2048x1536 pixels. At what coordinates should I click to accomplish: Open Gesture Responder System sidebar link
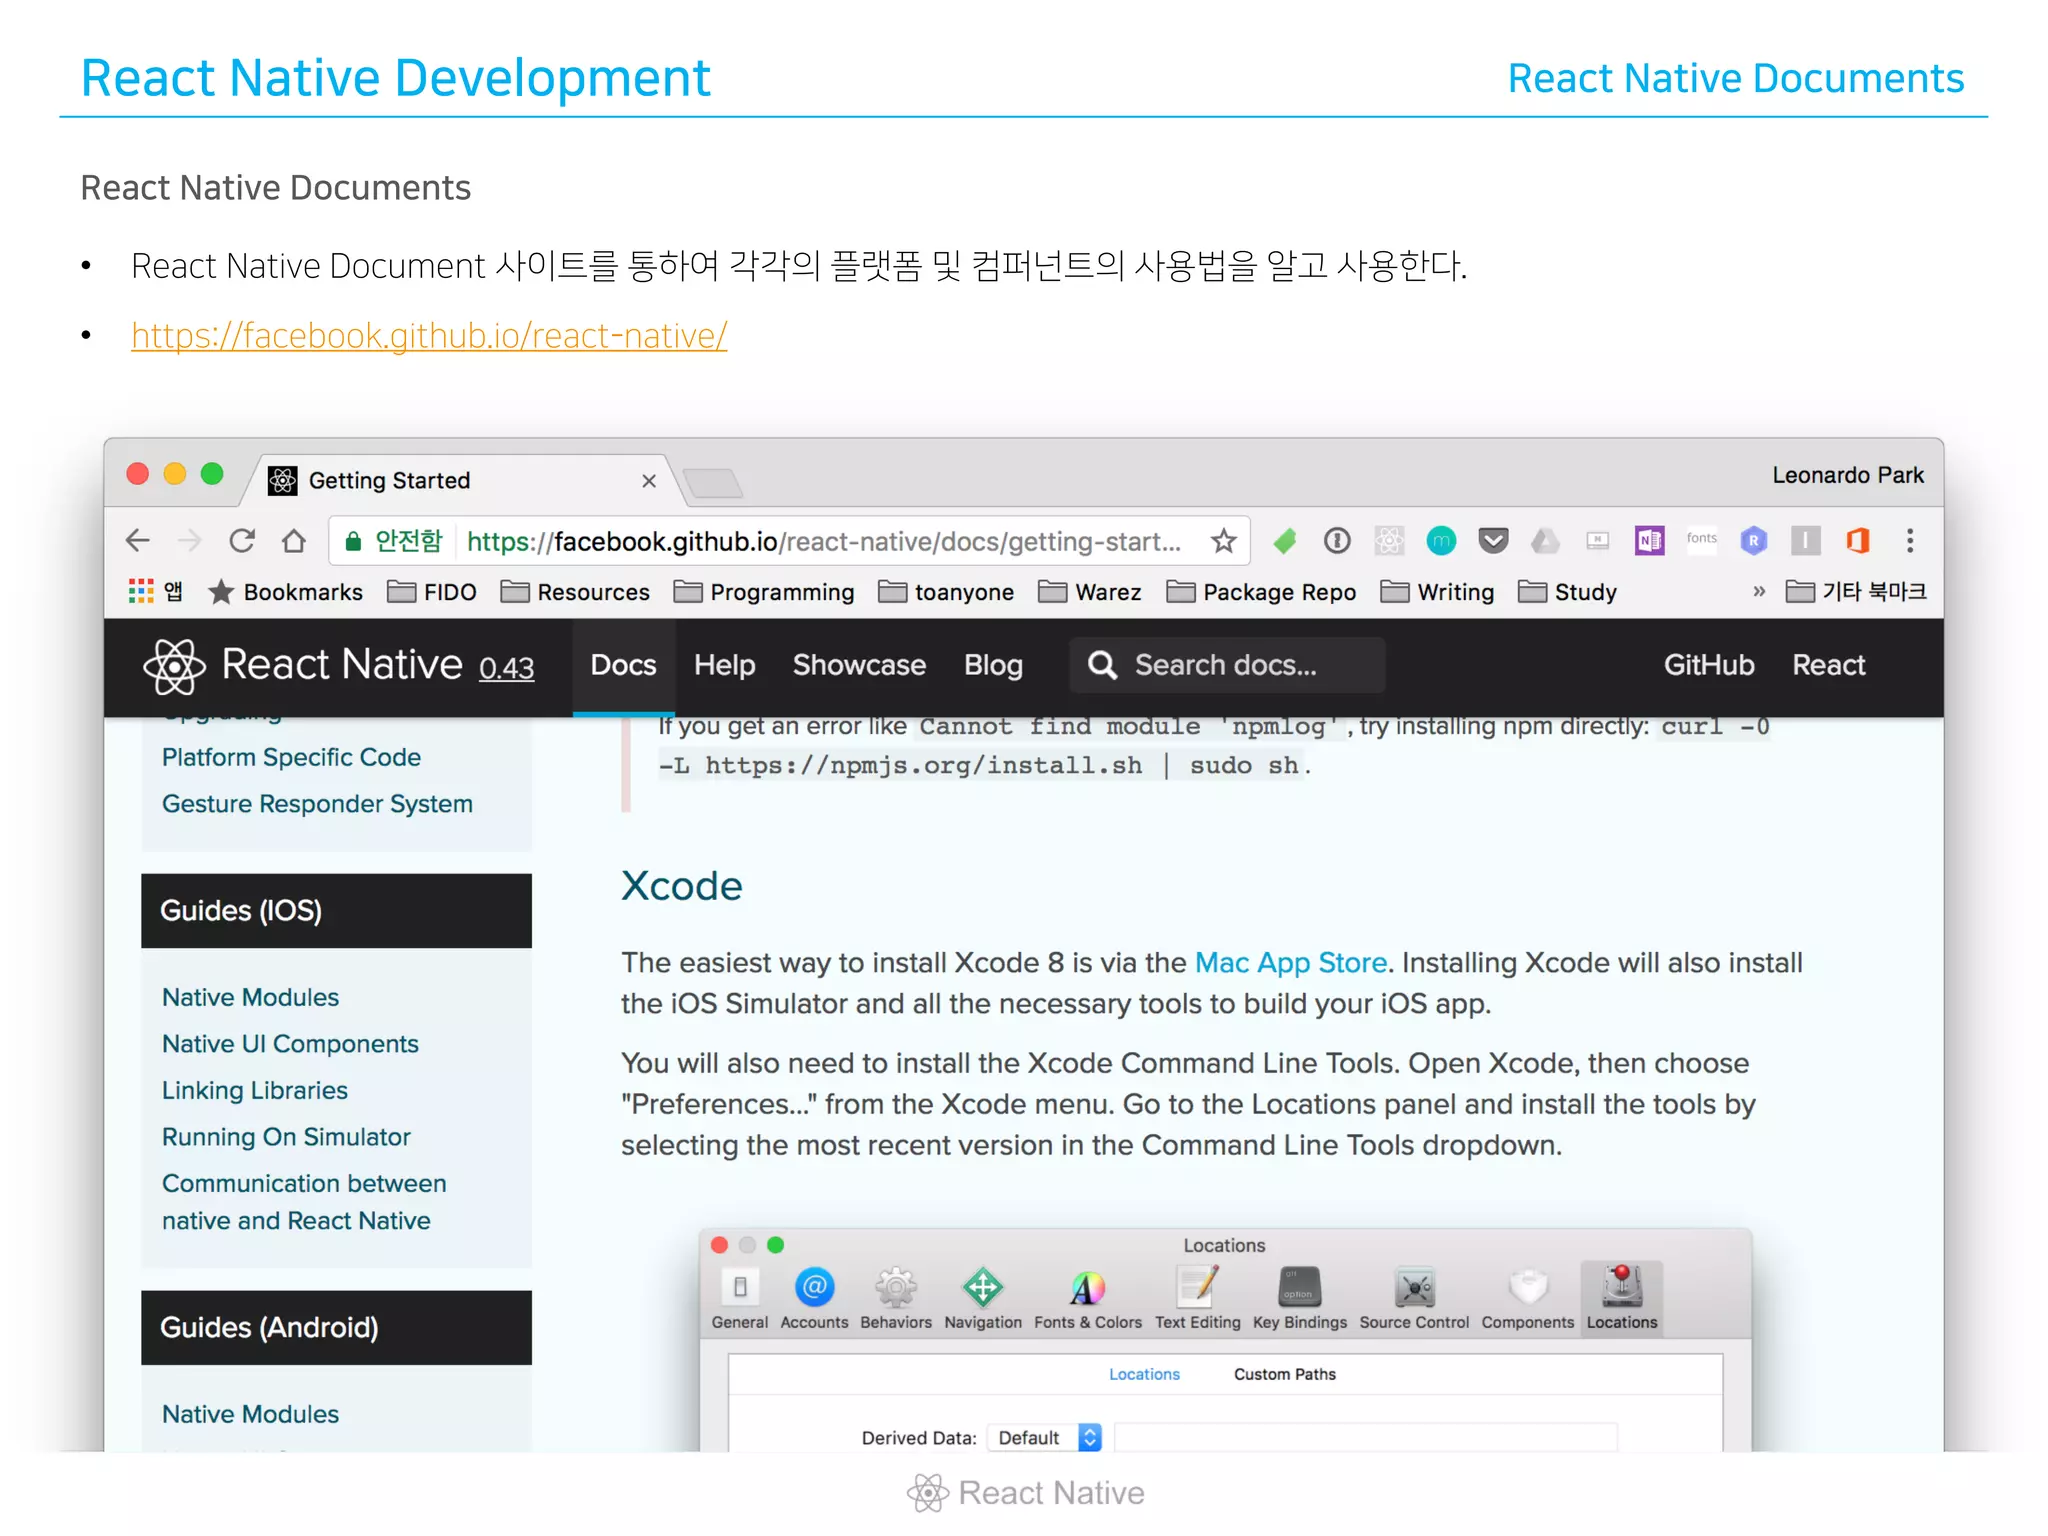(317, 804)
